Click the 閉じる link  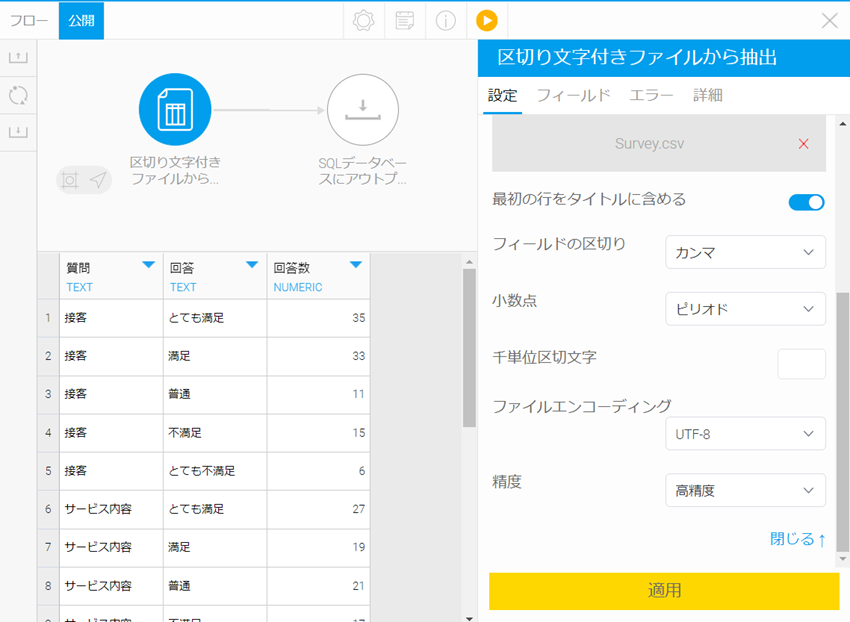pos(798,539)
